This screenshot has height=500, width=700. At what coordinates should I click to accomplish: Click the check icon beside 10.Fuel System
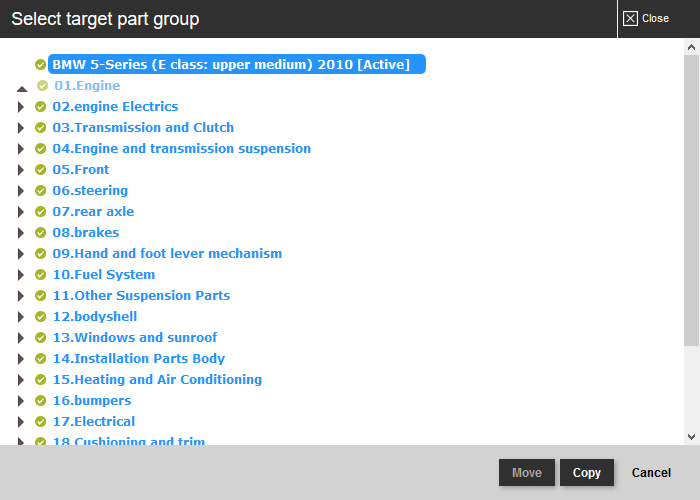pos(41,274)
